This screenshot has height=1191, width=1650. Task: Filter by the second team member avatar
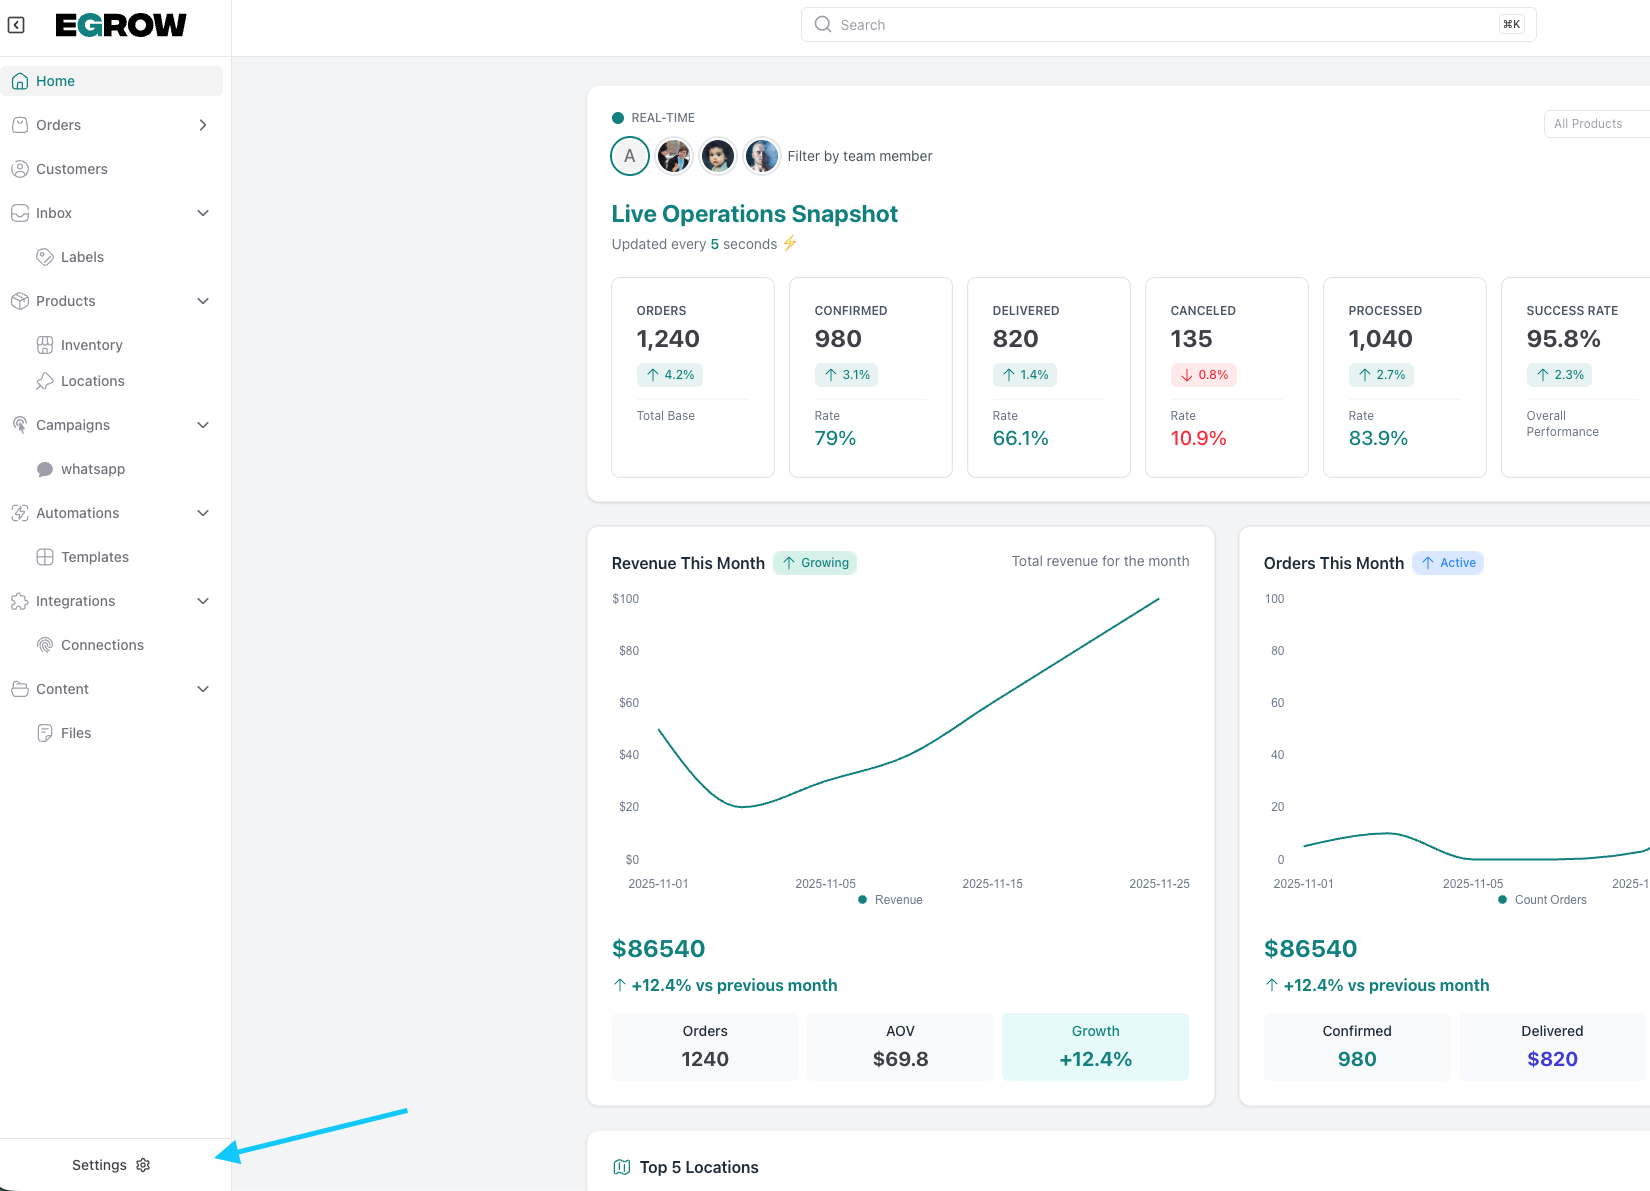click(x=674, y=156)
